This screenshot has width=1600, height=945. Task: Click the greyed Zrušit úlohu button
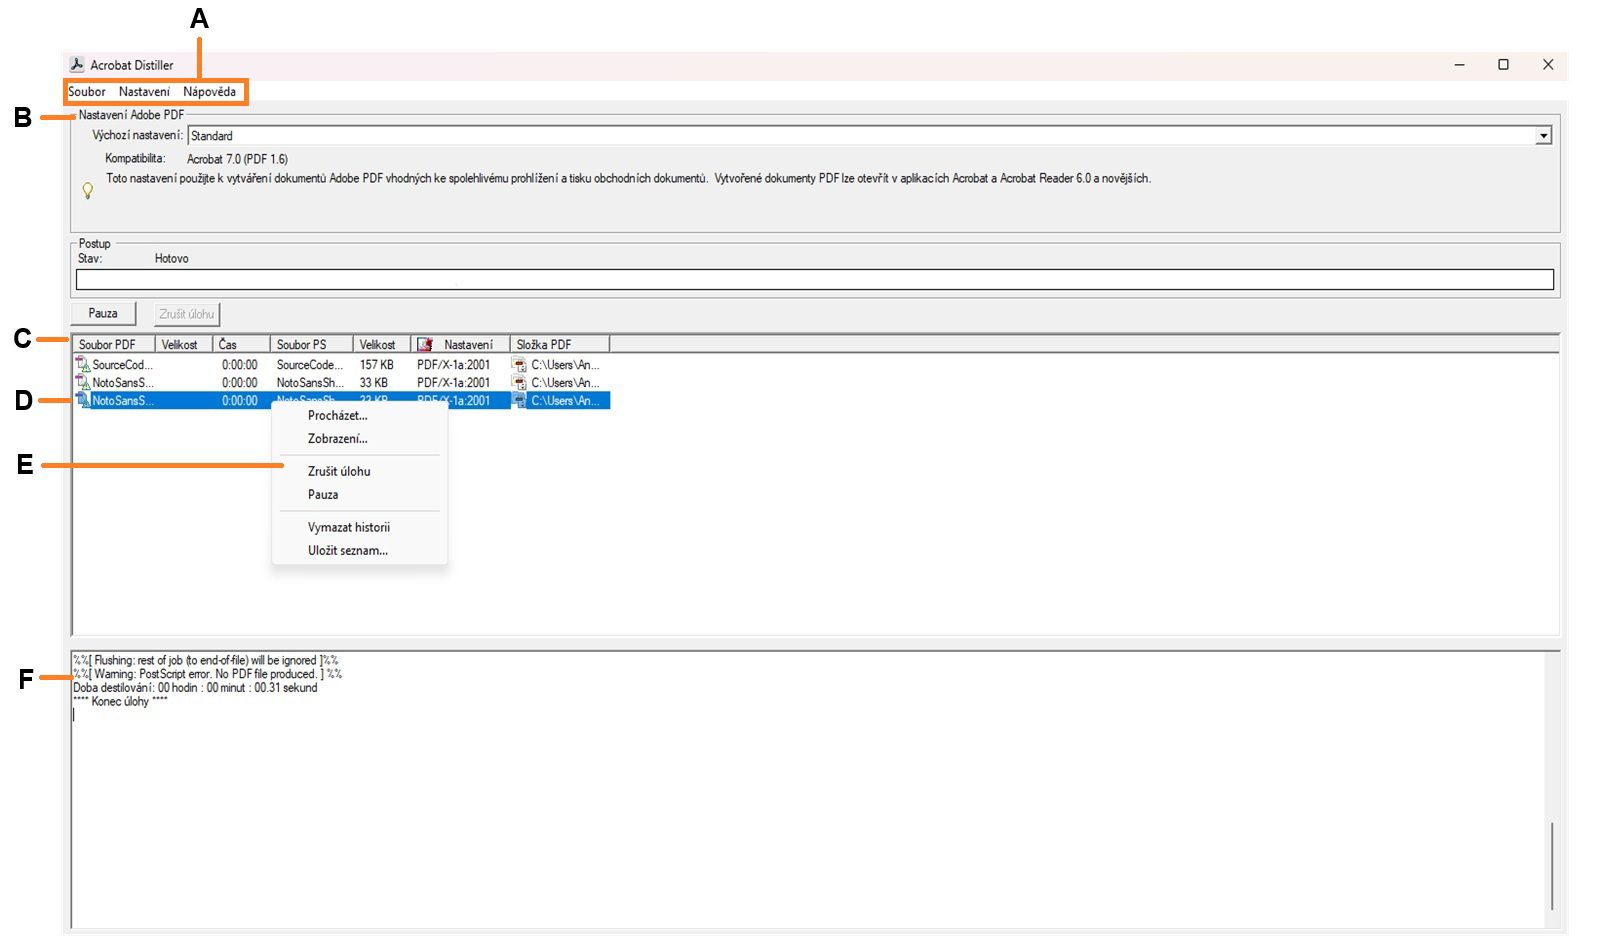coord(187,314)
